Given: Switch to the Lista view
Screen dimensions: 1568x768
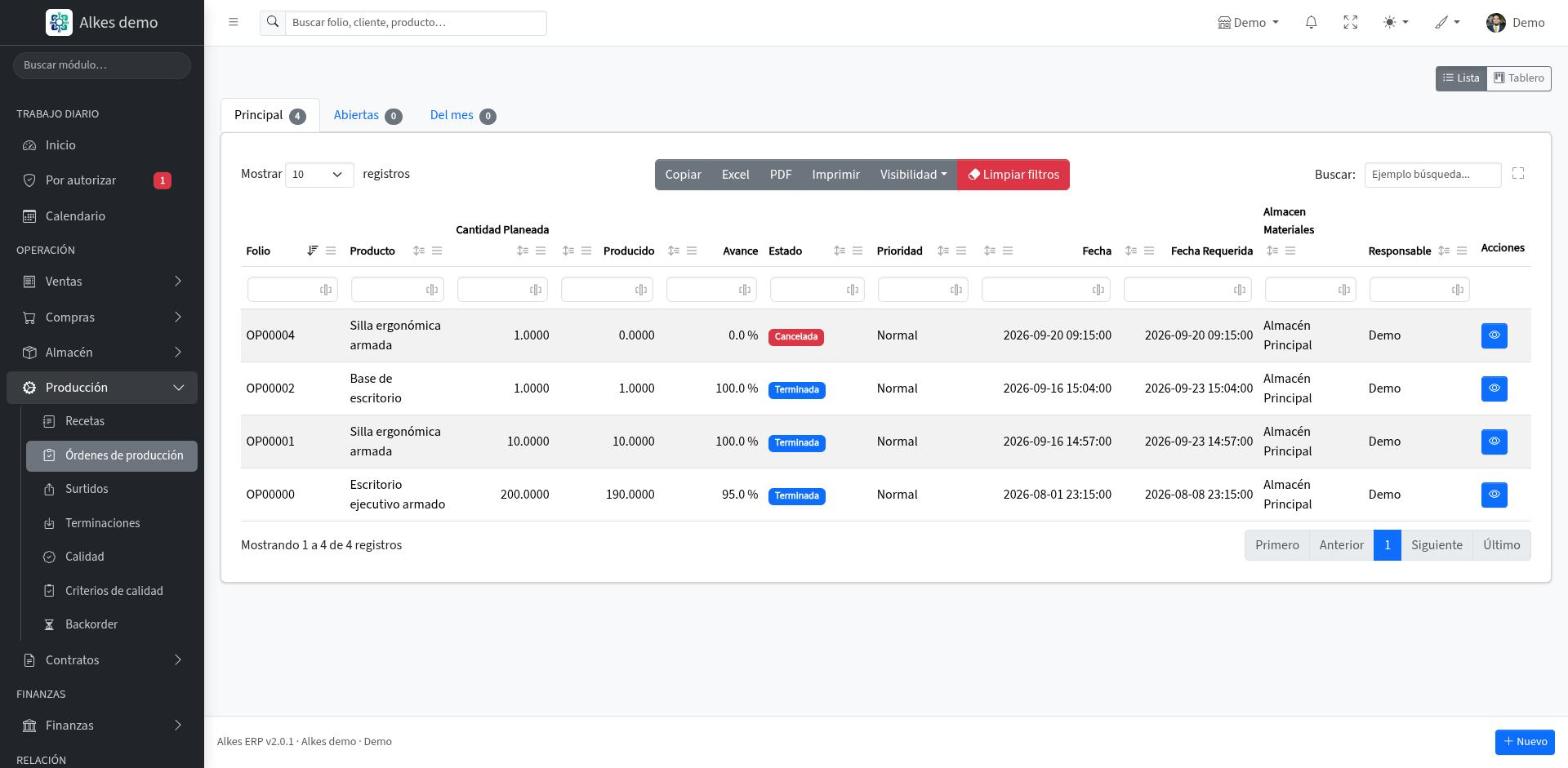Looking at the screenshot, I should 1461,78.
